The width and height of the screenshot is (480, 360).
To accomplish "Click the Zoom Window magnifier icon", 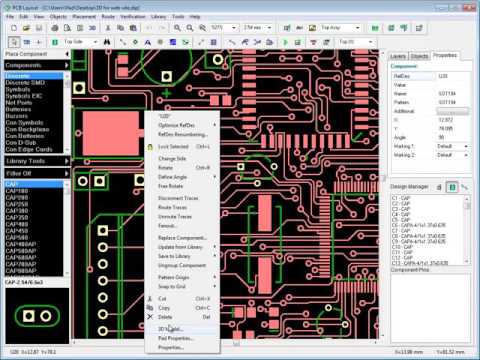I will 202,28.
